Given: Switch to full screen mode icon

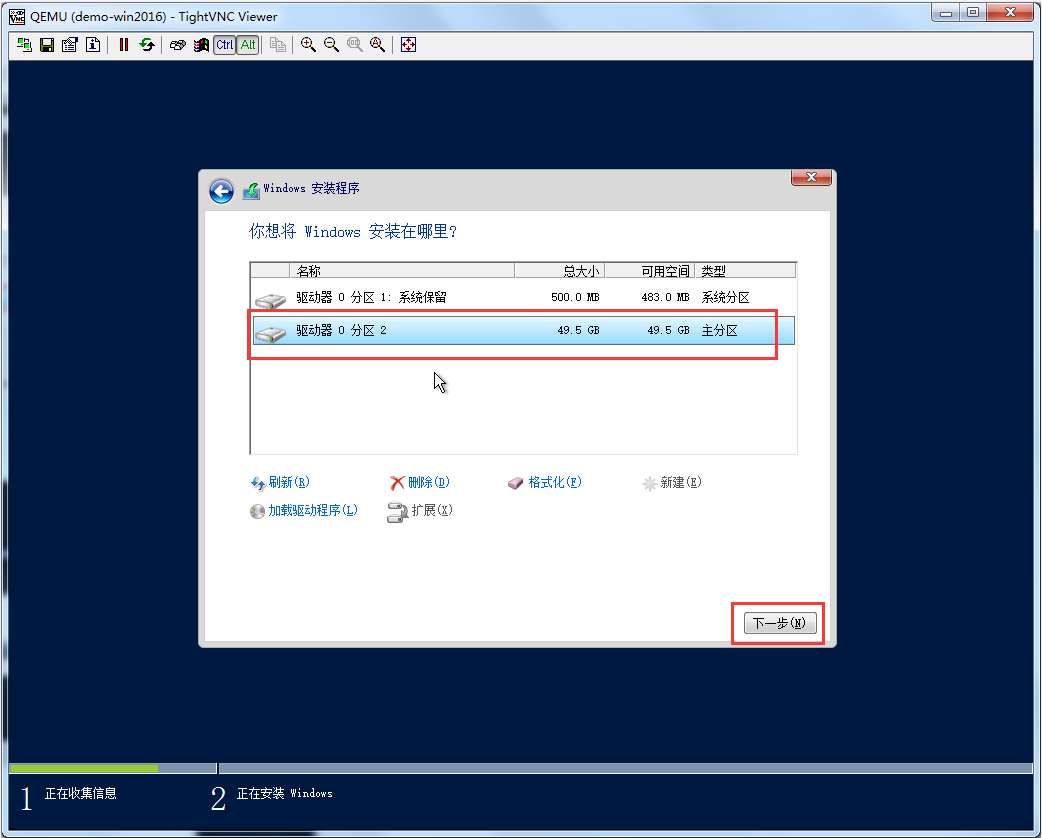Looking at the screenshot, I should click(409, 45).
